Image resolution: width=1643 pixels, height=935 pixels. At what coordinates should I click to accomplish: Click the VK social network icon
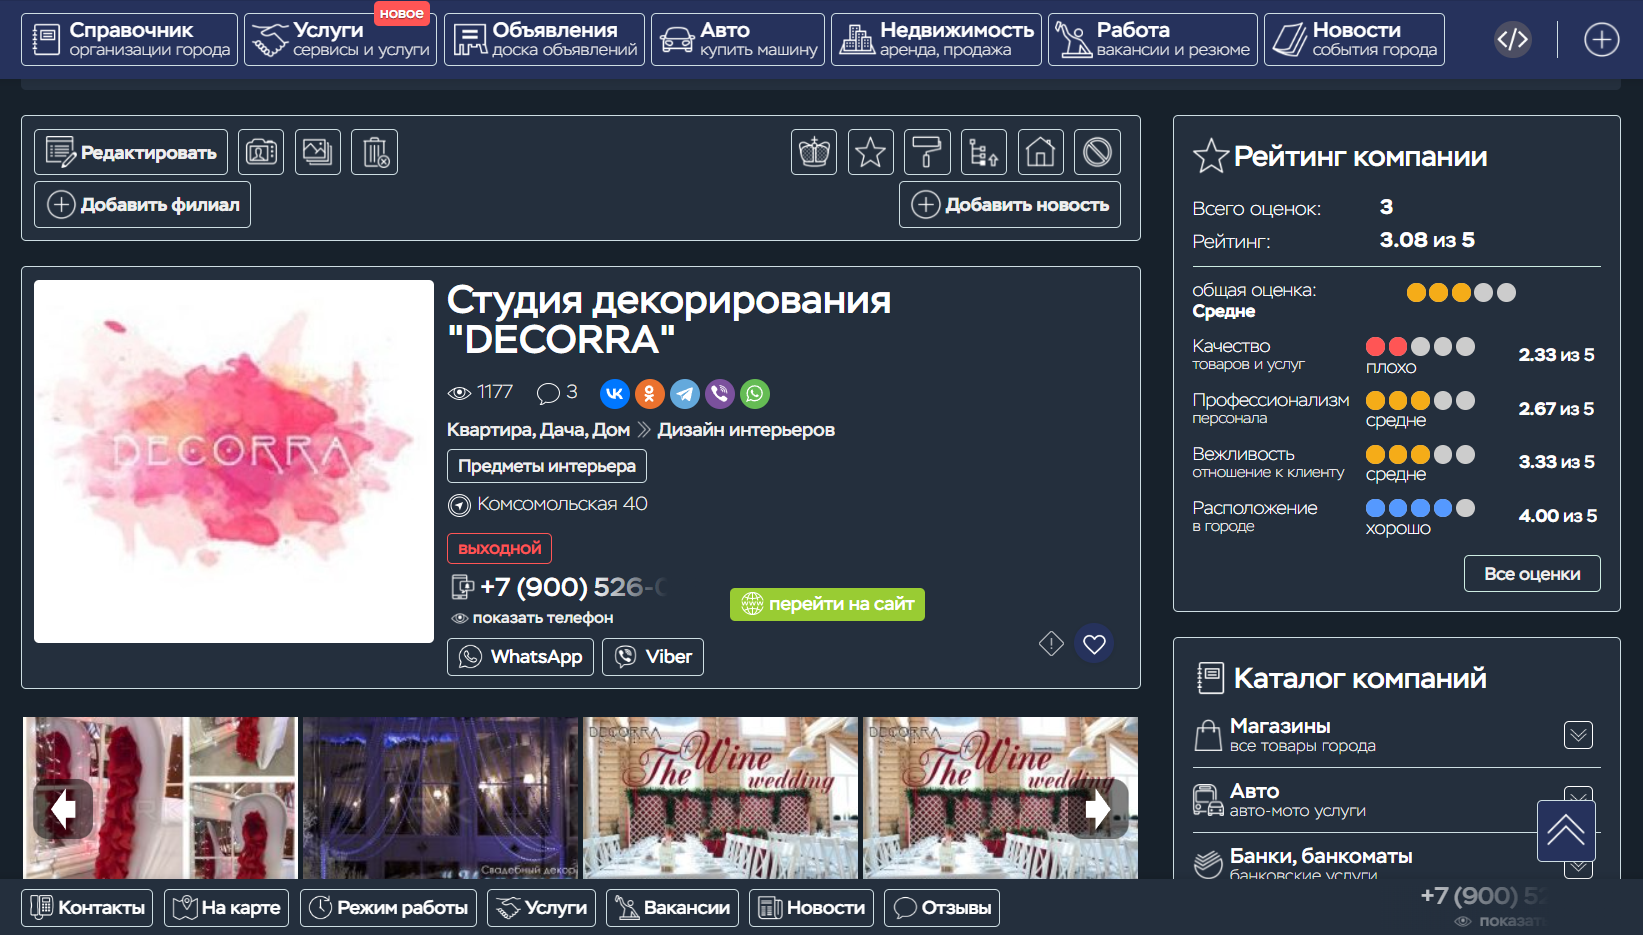click(x=614, y=394)
